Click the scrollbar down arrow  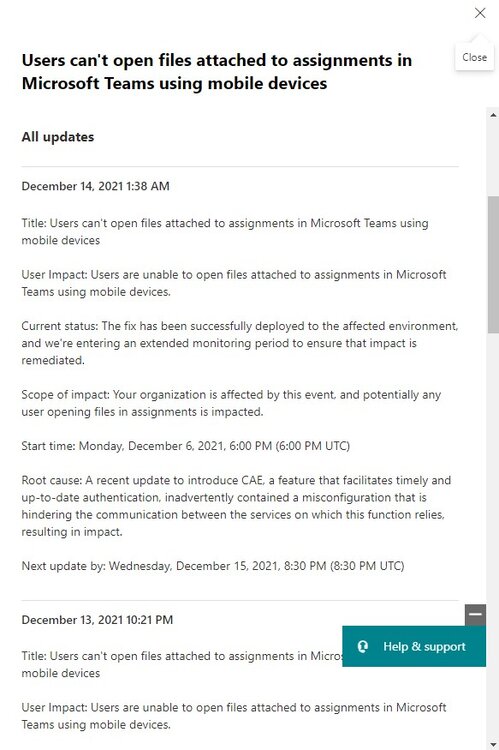point(493,744)
